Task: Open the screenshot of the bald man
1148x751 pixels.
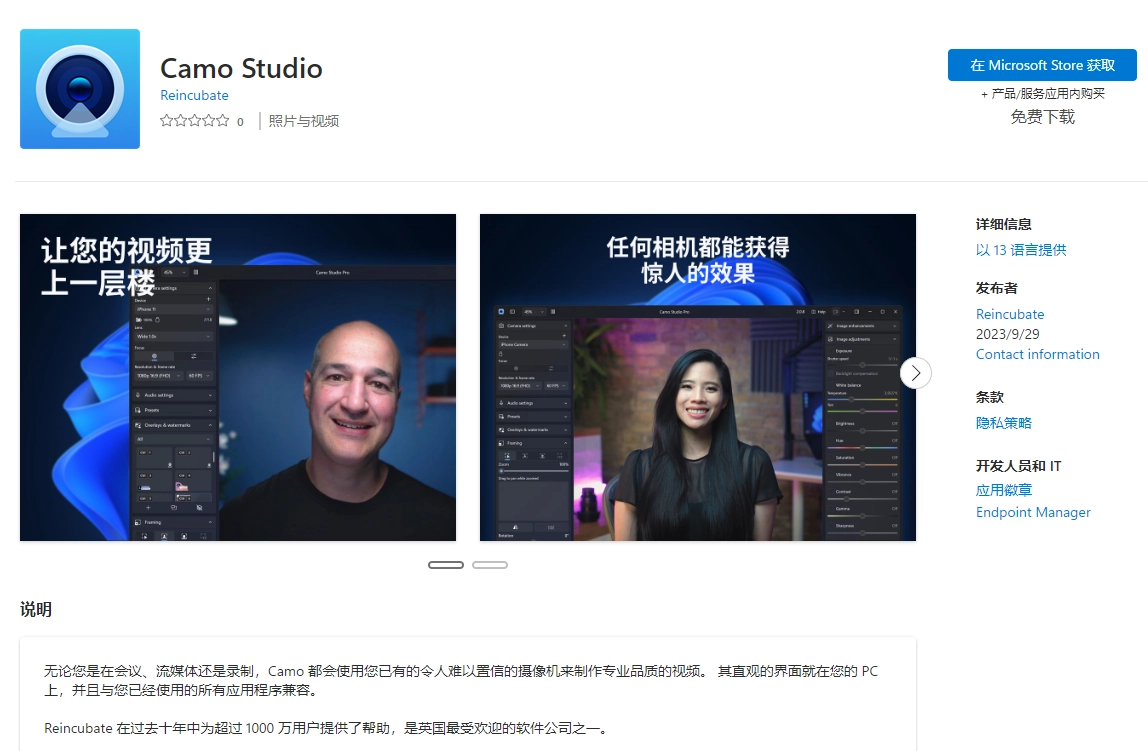Action: pyautogui.click(x=238, y=378)
